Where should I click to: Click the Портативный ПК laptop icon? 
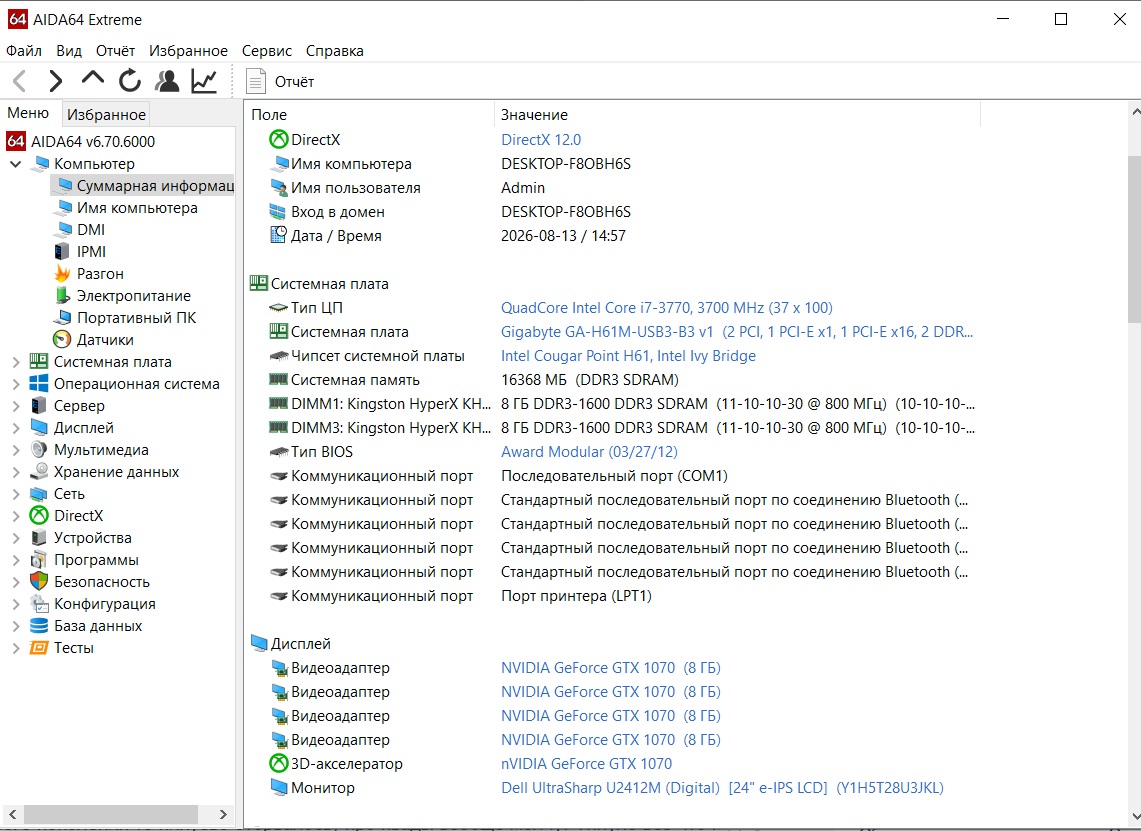pyautogui.click(x=63, y=317)
